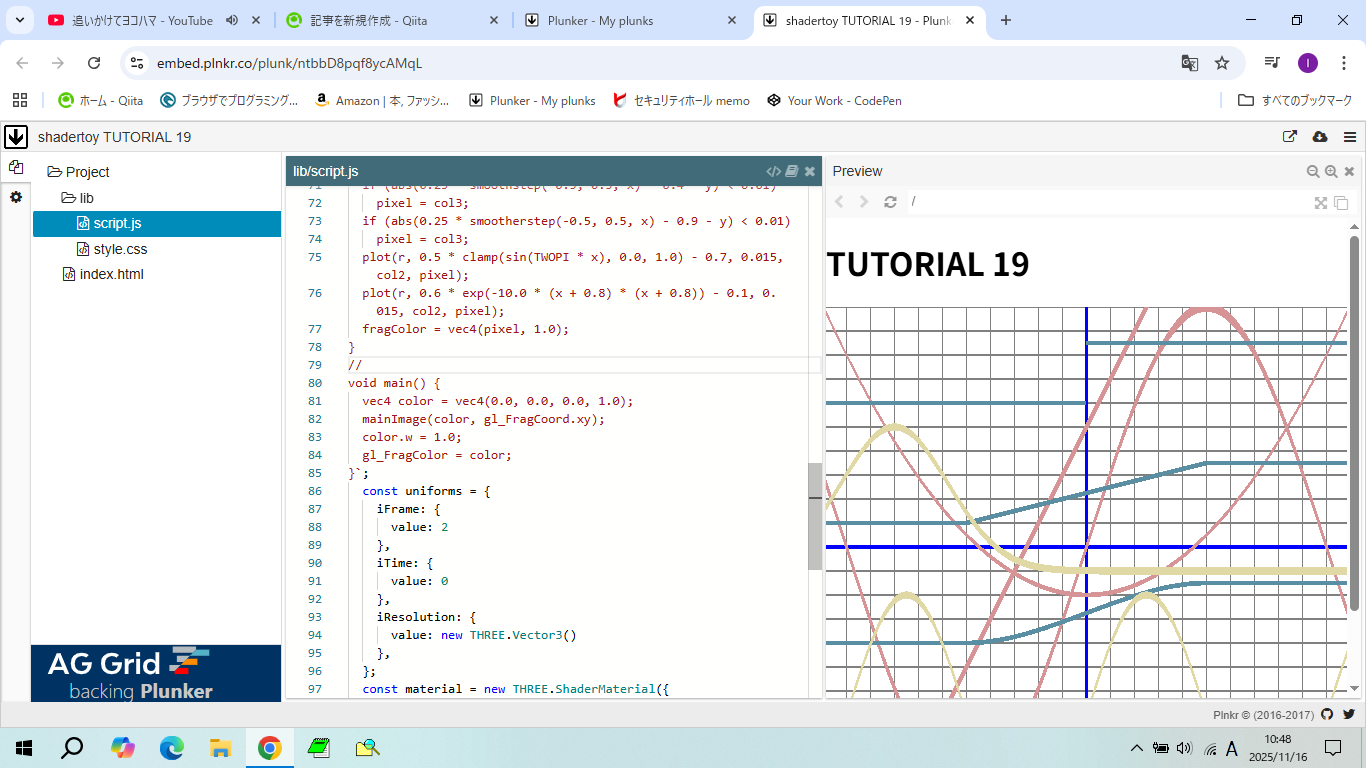Open Windows Start menu
Screen dimensions: 1366x768
coord(24,747)
